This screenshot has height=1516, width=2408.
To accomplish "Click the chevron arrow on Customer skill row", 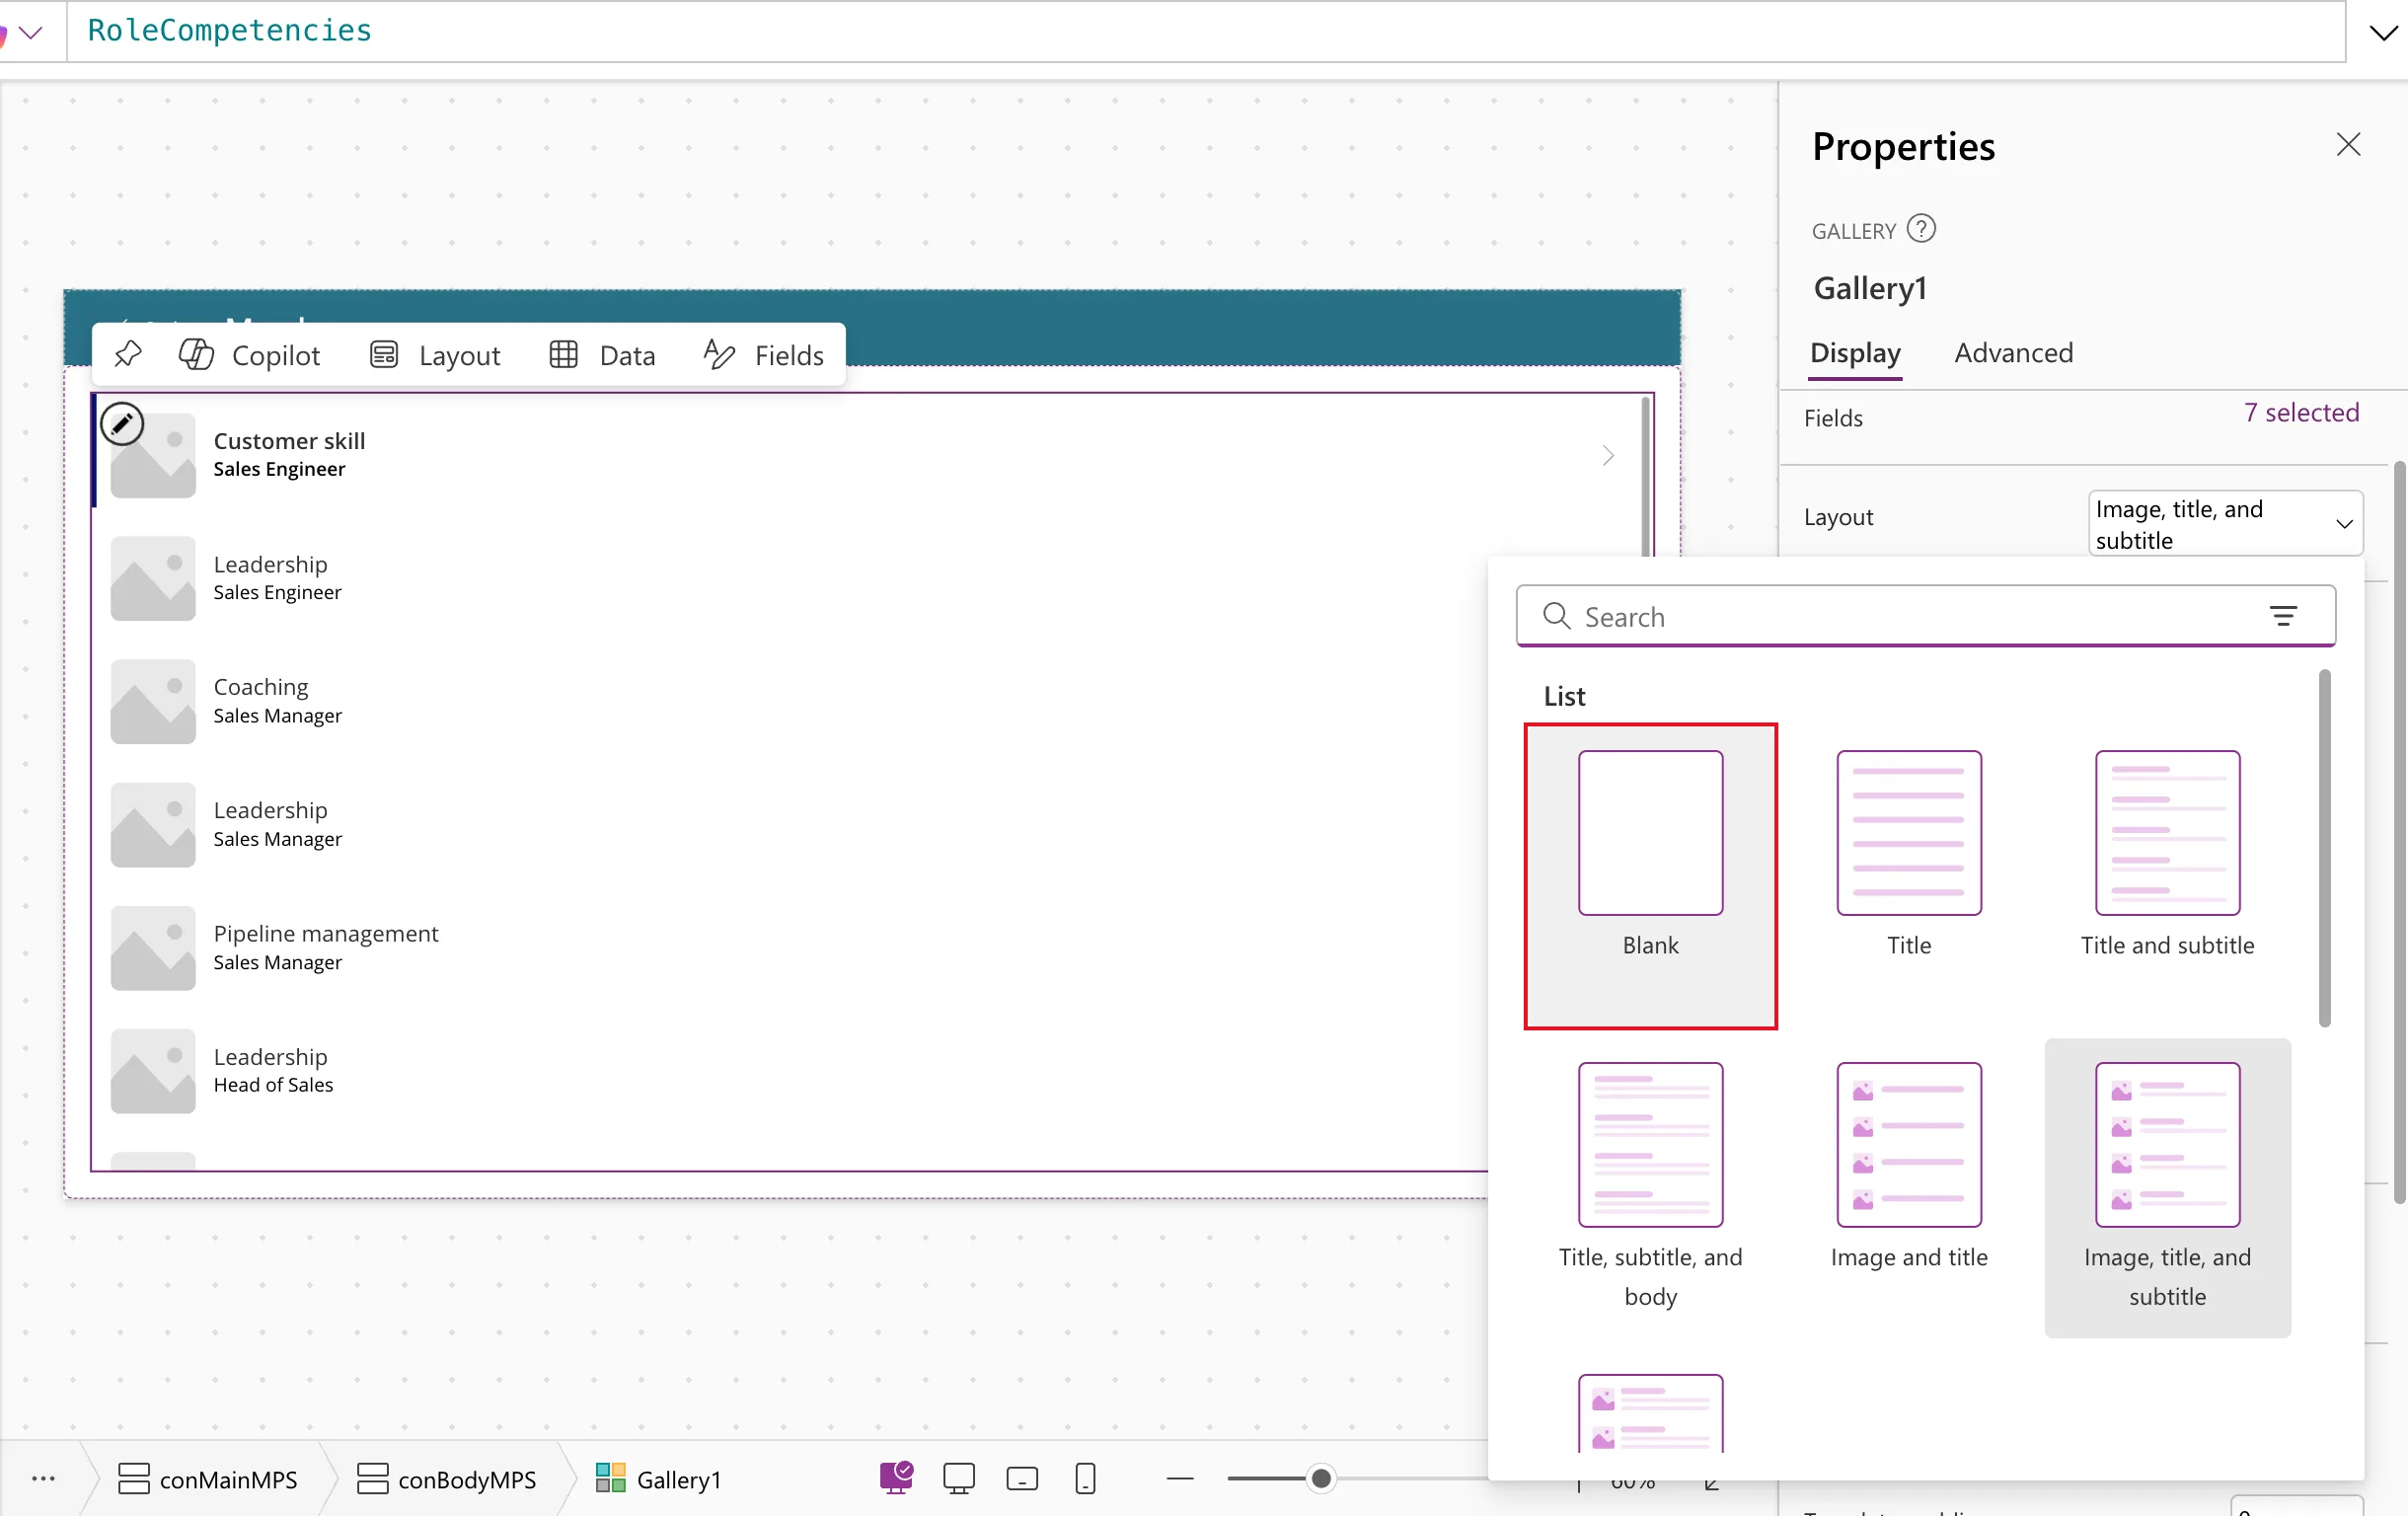I will 1608,456.
